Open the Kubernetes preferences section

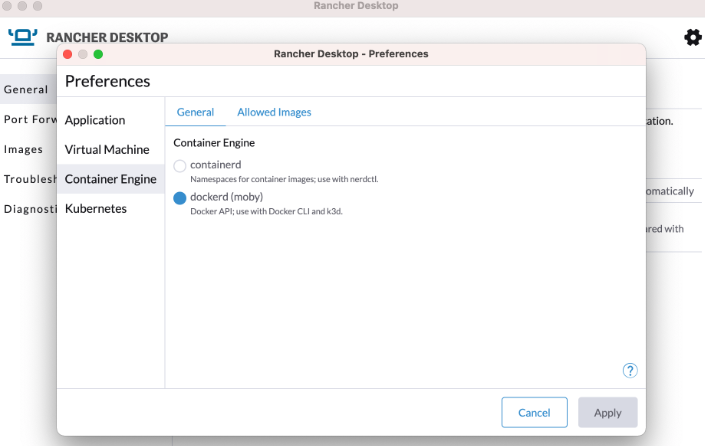tap(111, 209)
